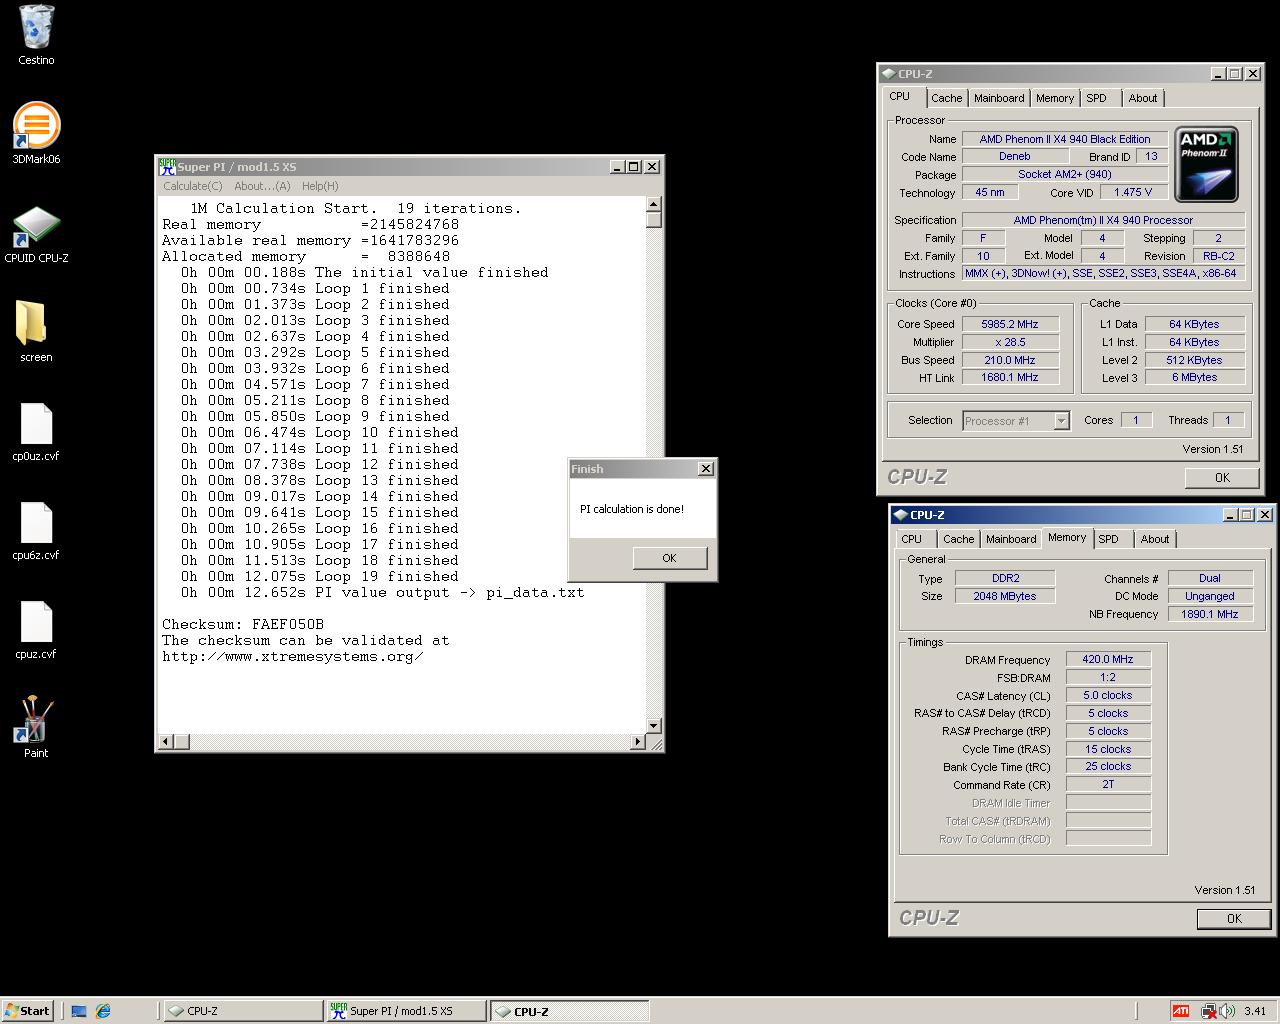Open the Cestino recycle bin icon
1280x1024 pixels.
pyautogui.click(x=36, y=35)
